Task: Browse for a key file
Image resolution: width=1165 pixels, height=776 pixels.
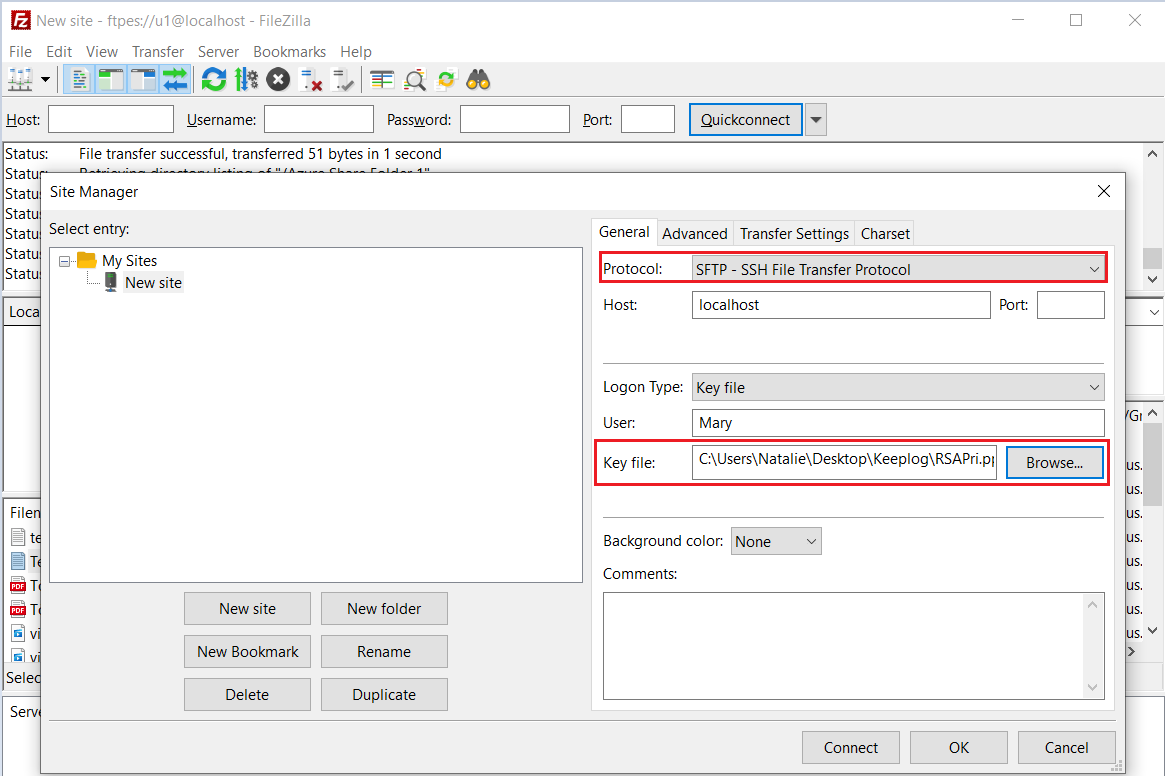Action: point(1054,462)
